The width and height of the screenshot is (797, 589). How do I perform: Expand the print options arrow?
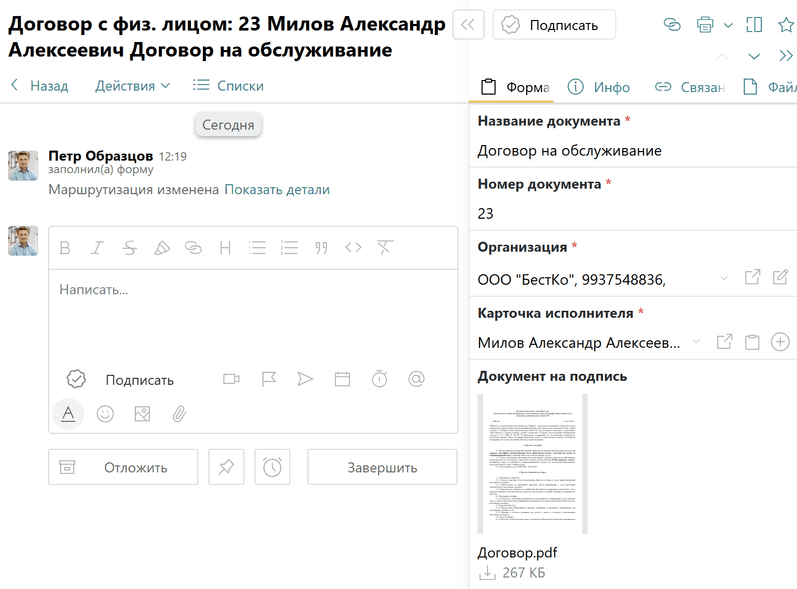(x=728, y=25)
